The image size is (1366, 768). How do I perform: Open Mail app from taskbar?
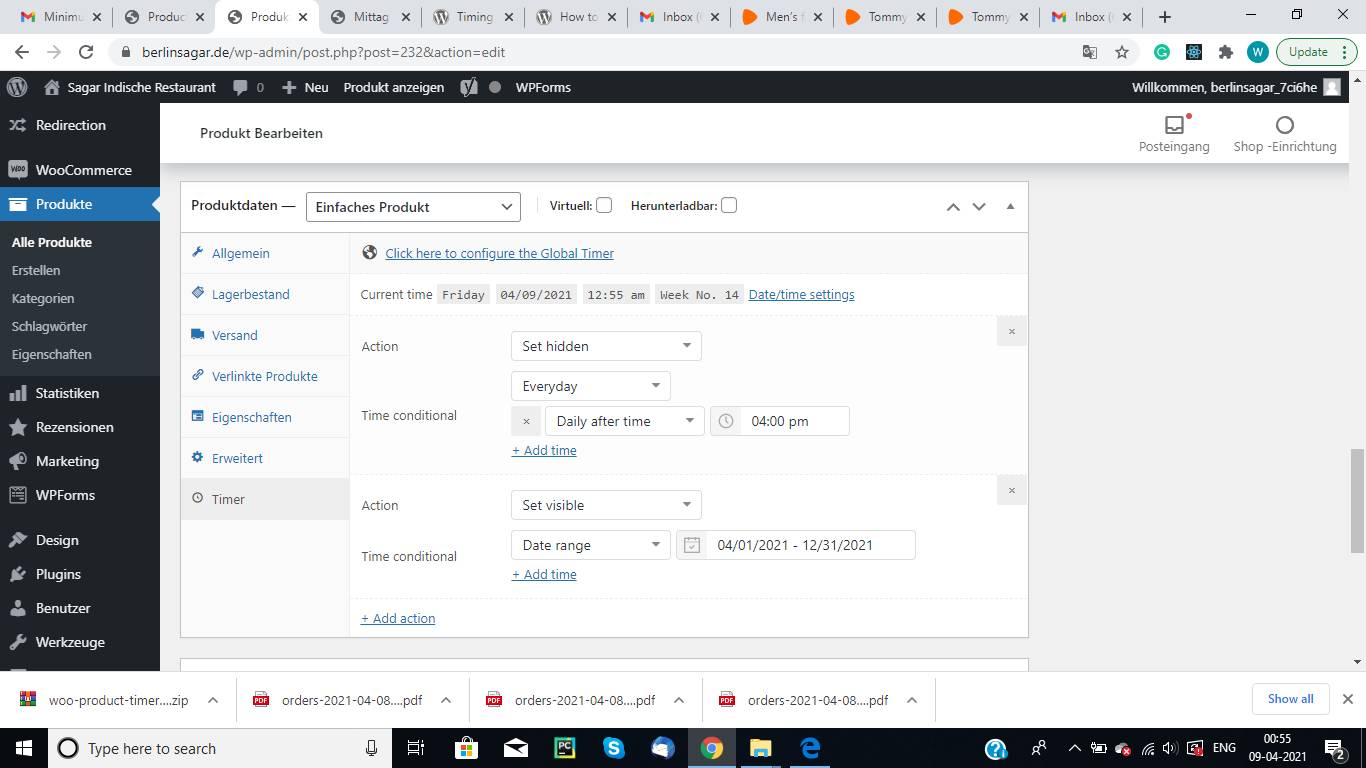click(516, 748)
